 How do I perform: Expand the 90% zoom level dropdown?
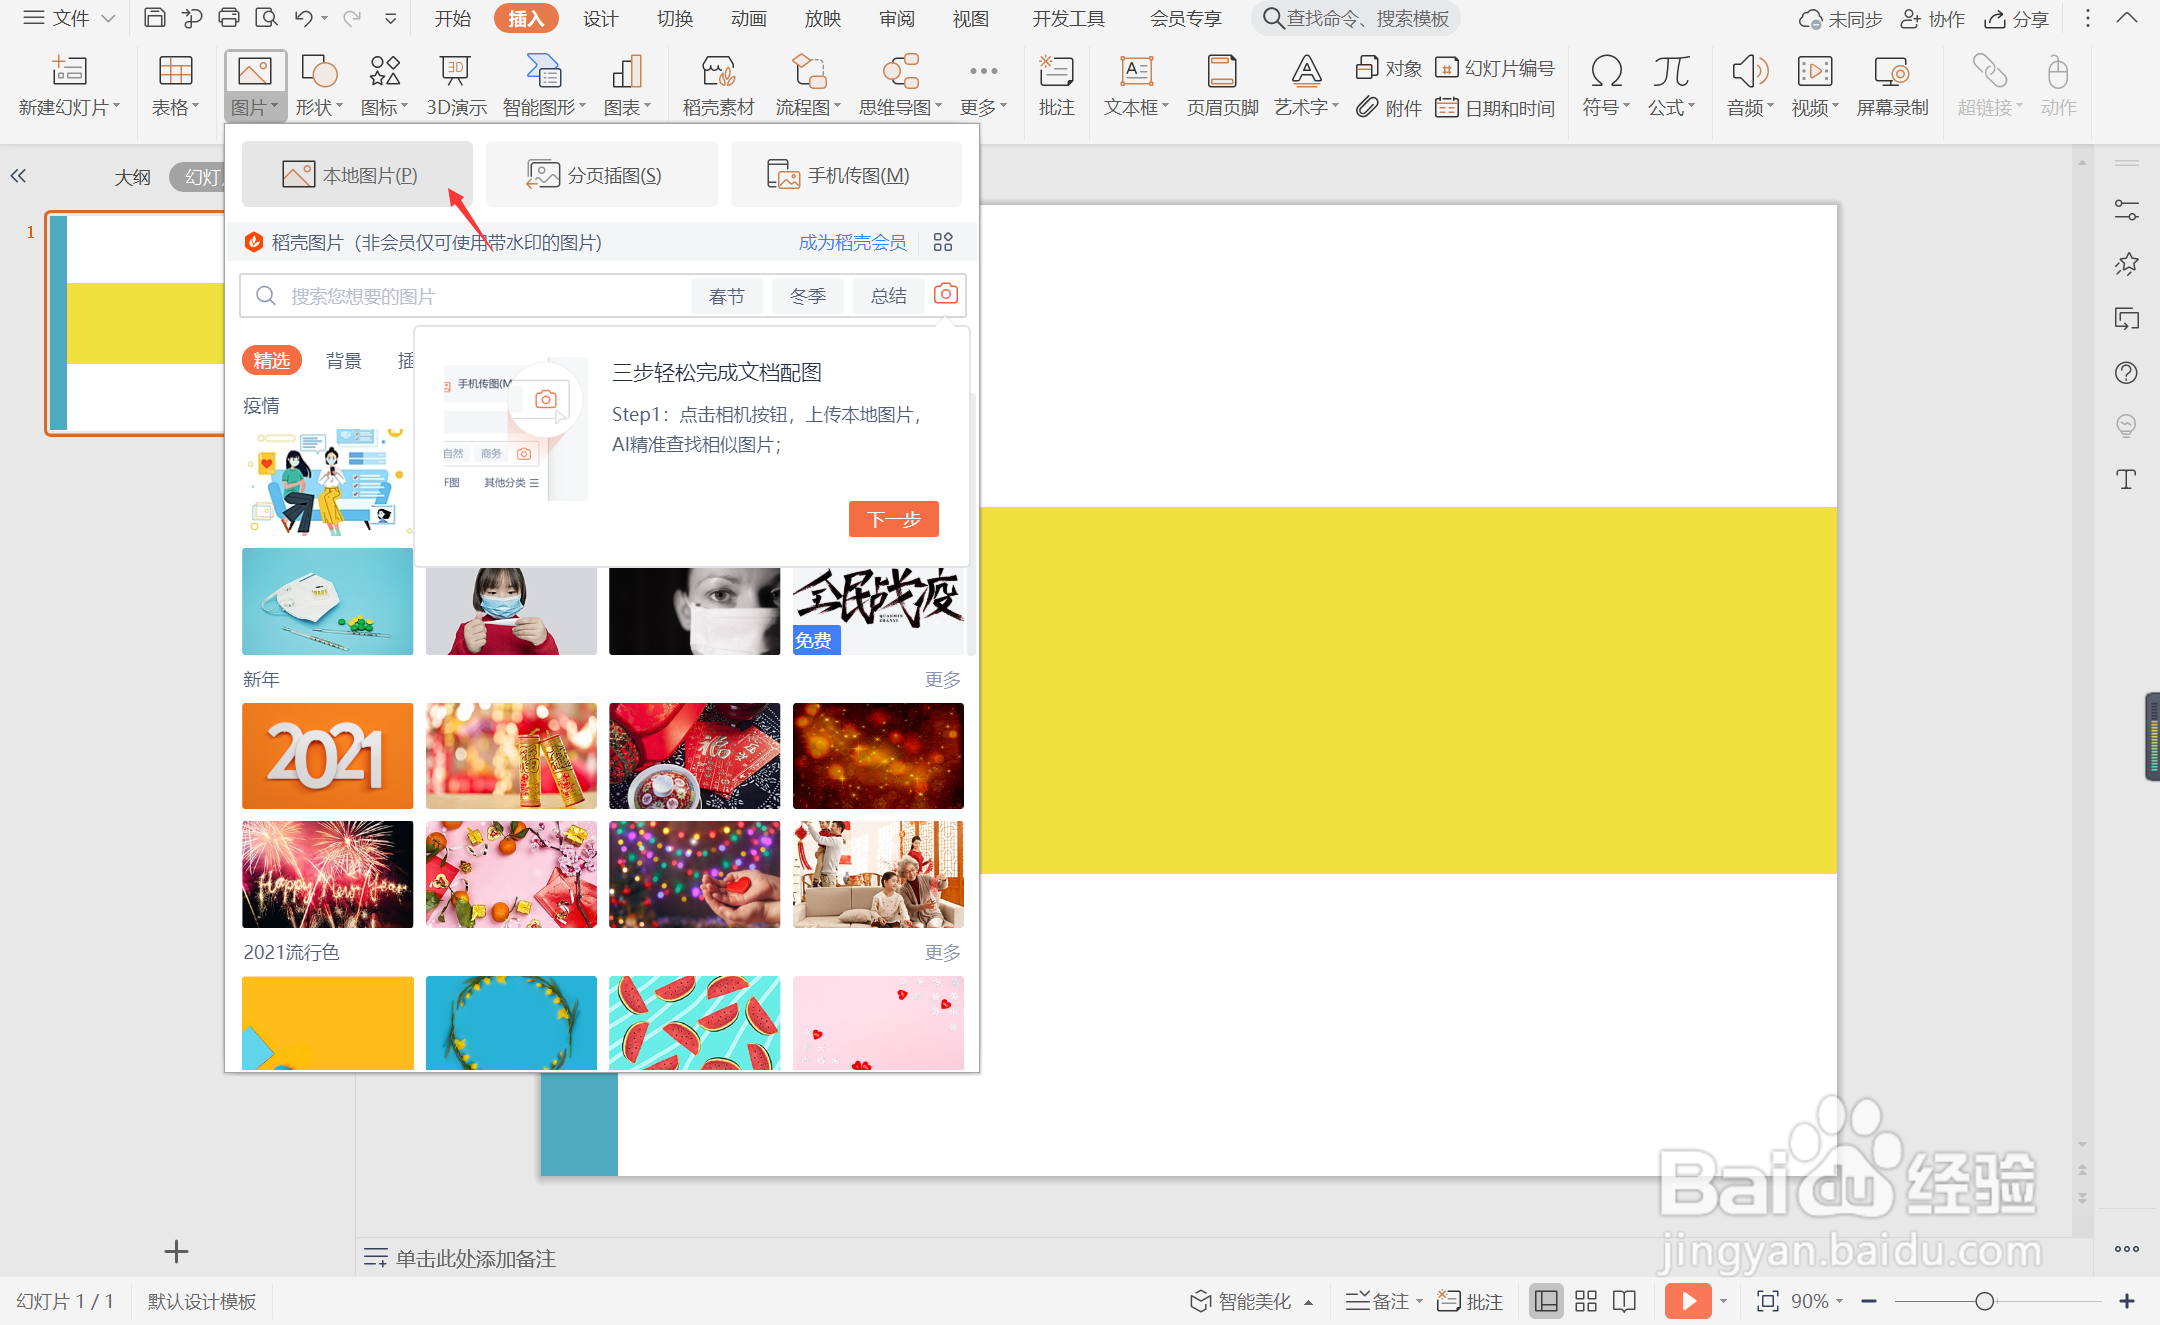[x=1816, y=1301]
